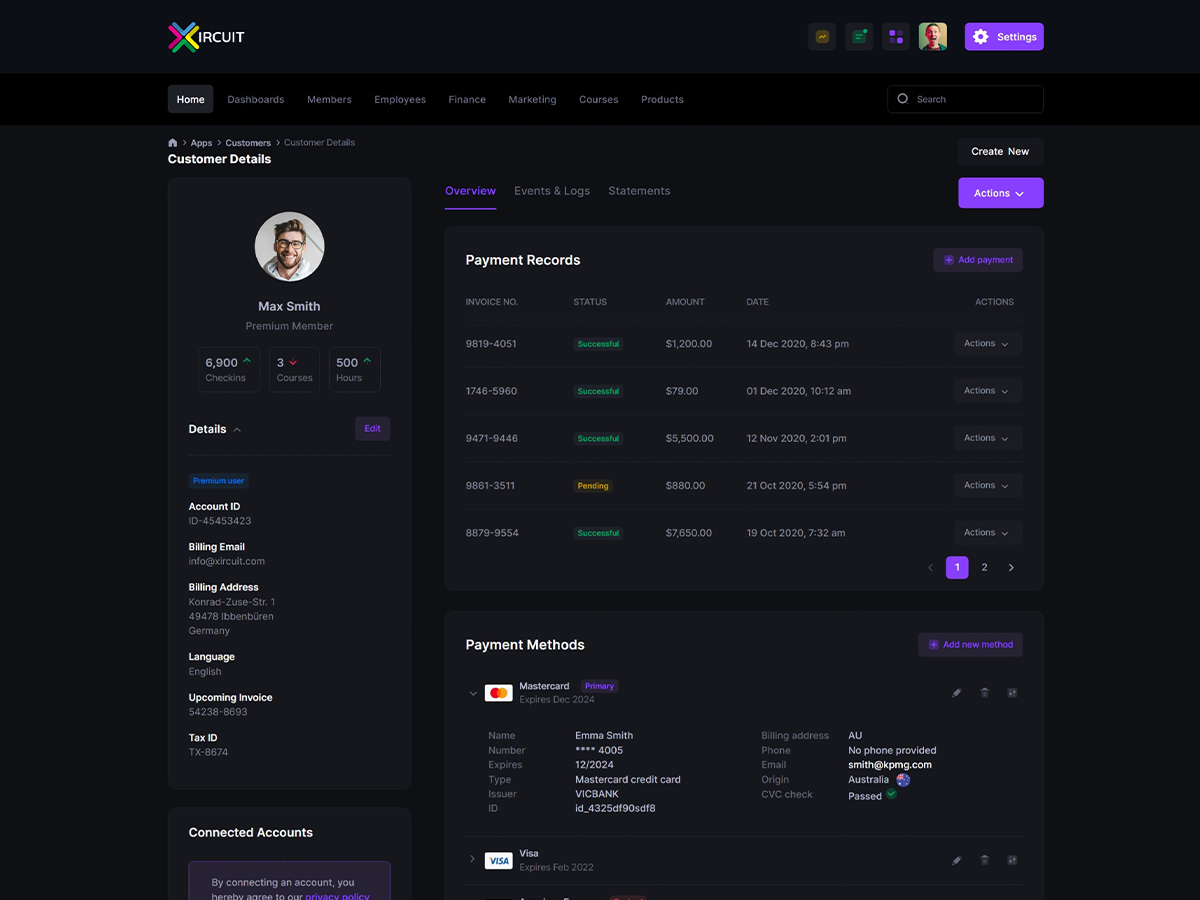The width and height of the screenshot is (1200, 900).
Task: Click amount $7,650.00
Action: pyautogui.click(x=689, y=533)
